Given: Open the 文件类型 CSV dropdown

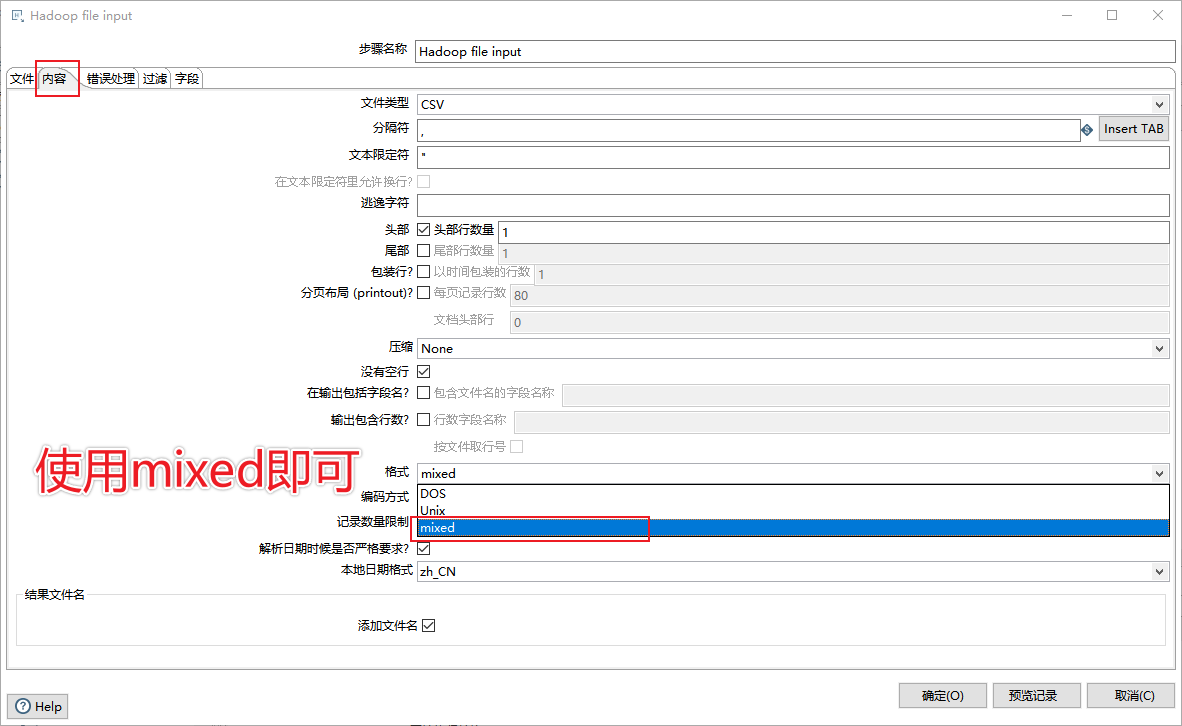Looking at the screenshot, I should click(793, 104).
